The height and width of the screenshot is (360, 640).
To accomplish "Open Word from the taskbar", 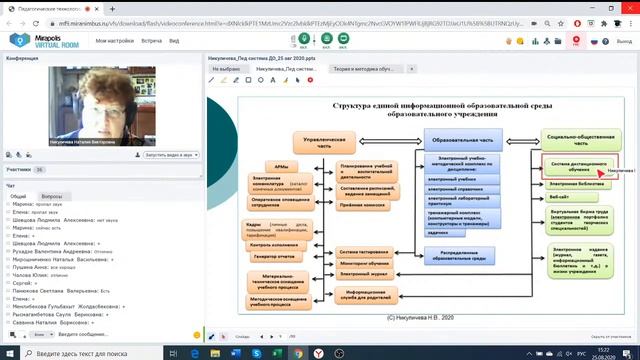I will point(236,353).
